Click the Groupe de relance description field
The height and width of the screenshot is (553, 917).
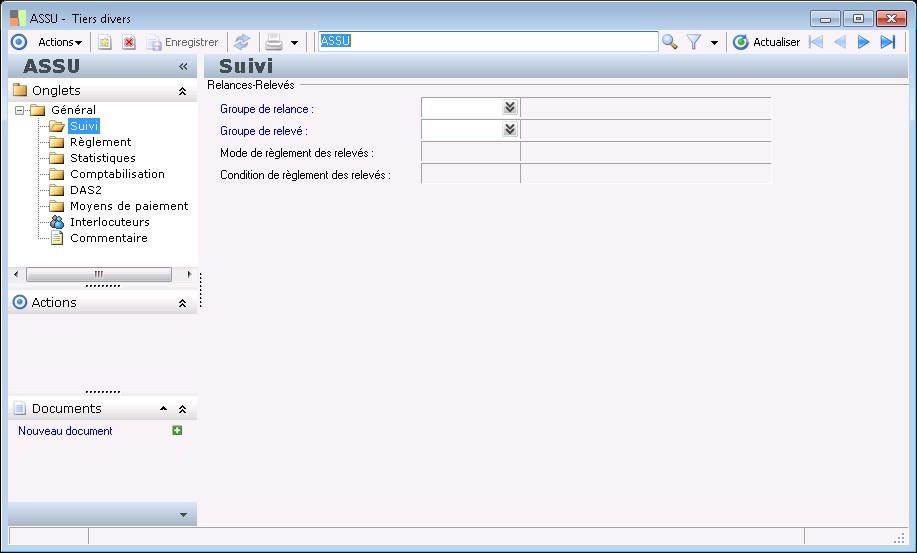646,108
